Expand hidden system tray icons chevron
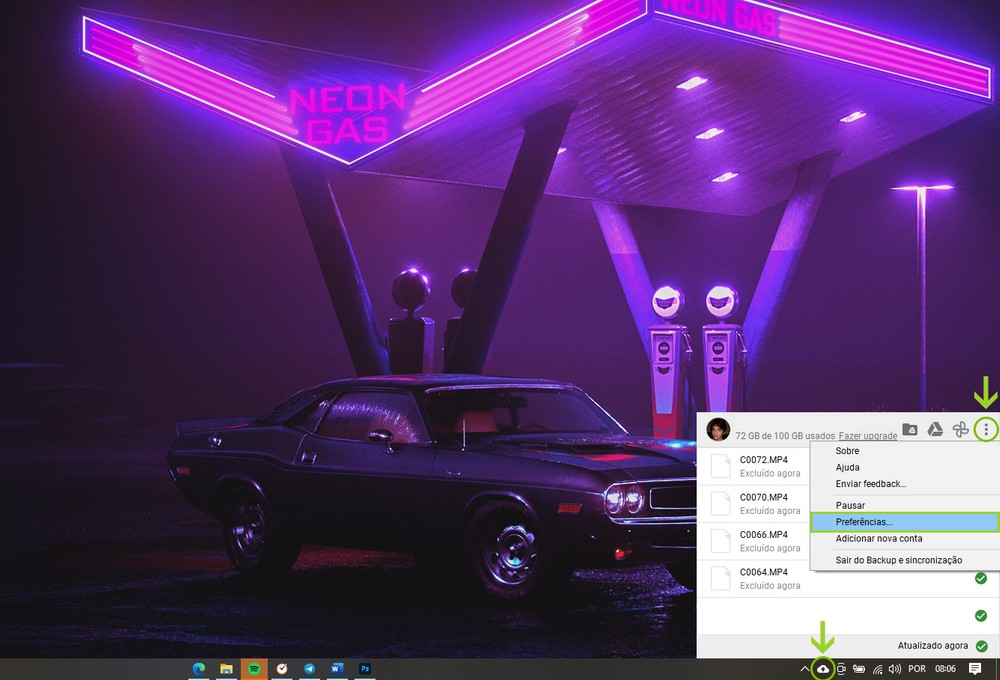This screenshot has height=680, width=1000. (x=803, y=669)
